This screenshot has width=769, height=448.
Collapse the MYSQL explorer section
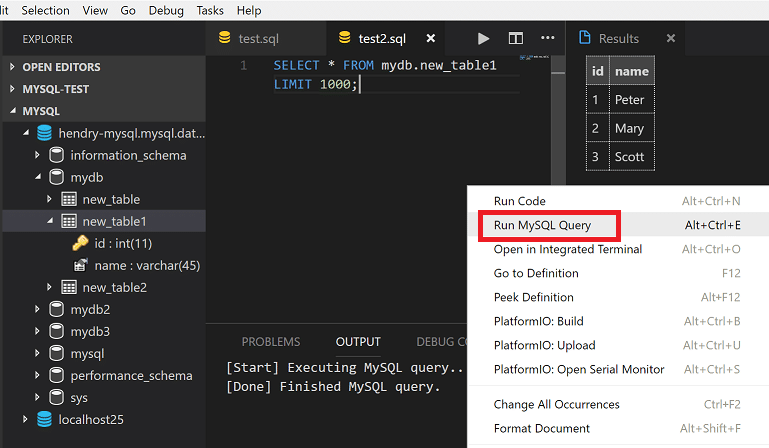point(13,111)
